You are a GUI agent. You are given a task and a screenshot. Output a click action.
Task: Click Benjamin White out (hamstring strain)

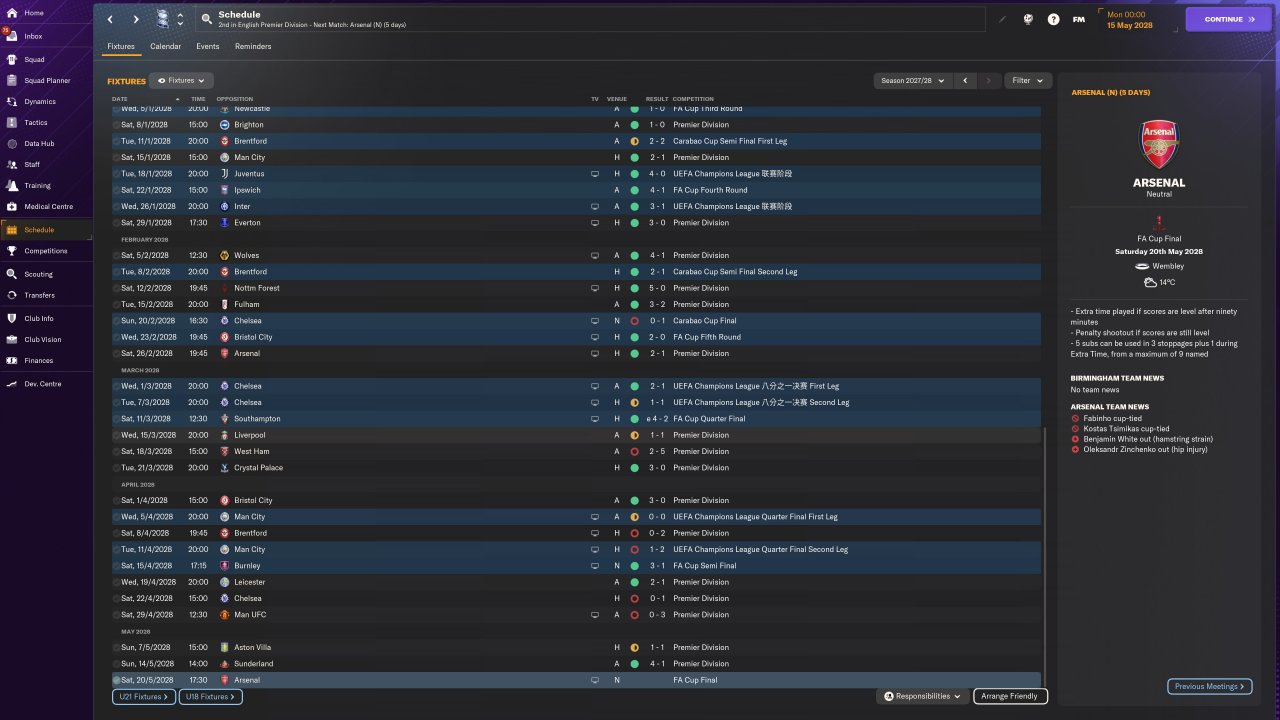1148,439
